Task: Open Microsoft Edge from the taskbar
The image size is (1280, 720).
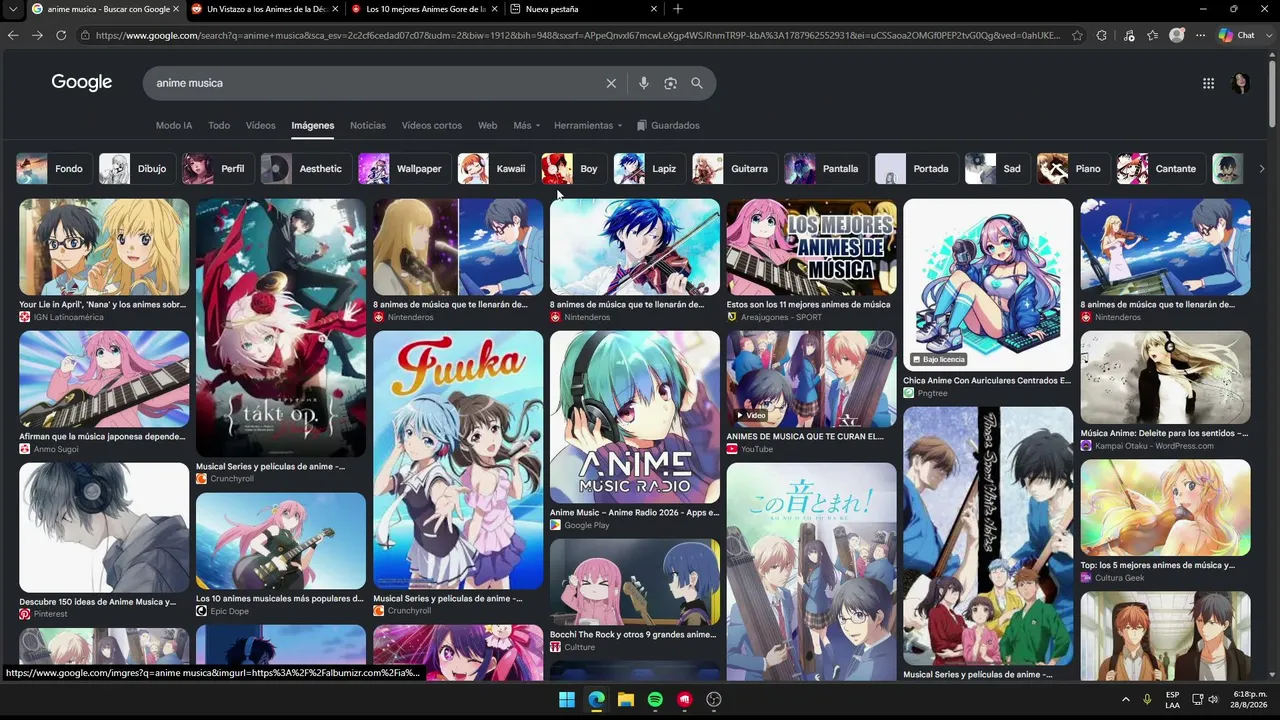Action: coord(596,699)
